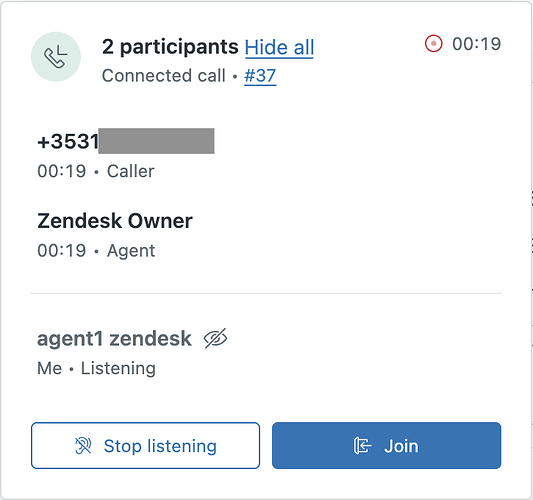This screenshot has height=500, width=533.
Task: Click the Caller role label
Action: (x=131, y=171)
